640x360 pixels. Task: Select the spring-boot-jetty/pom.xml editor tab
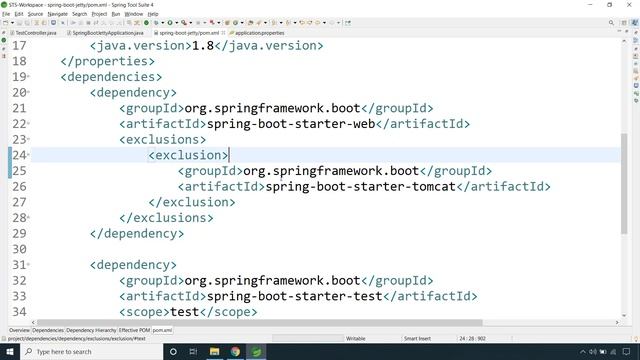[188, 33]
